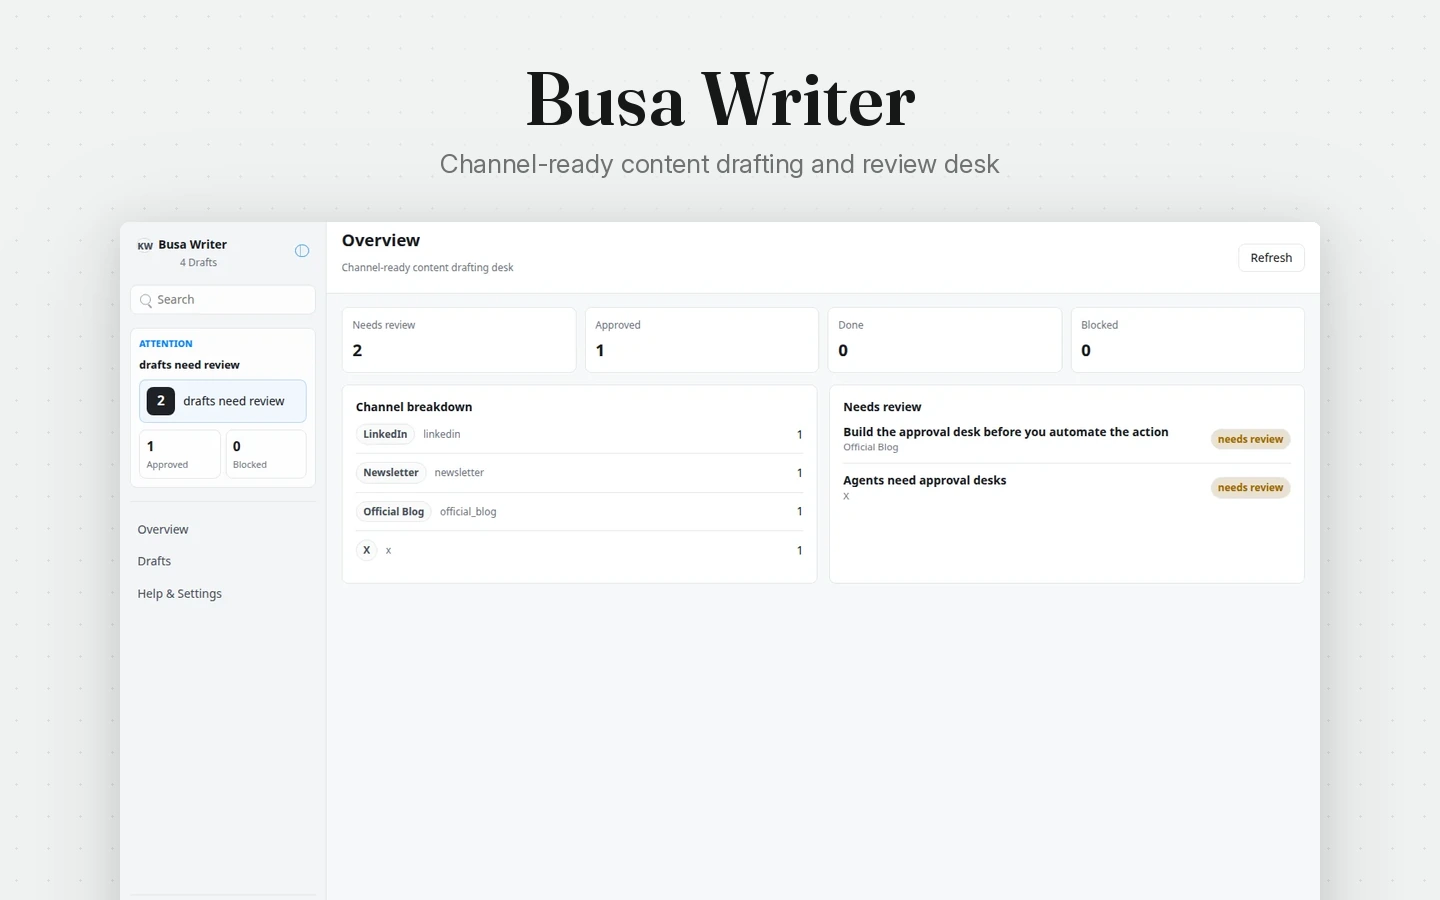
Task: Click the Official Blog row count 1
Action: coord(799,512)
